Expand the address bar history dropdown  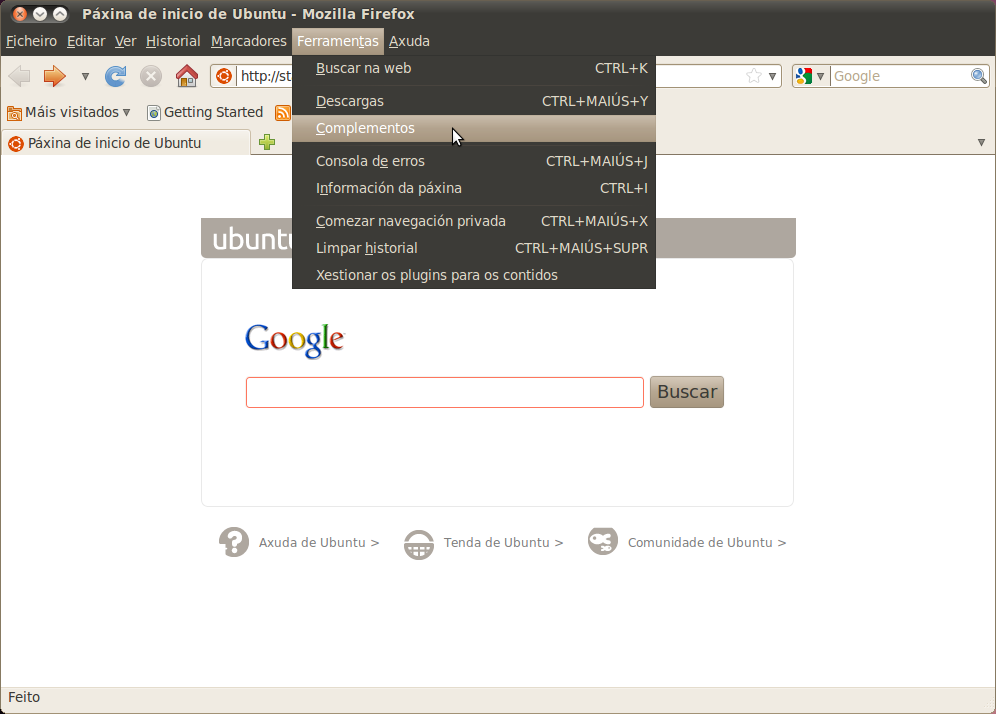coord(772,76)
